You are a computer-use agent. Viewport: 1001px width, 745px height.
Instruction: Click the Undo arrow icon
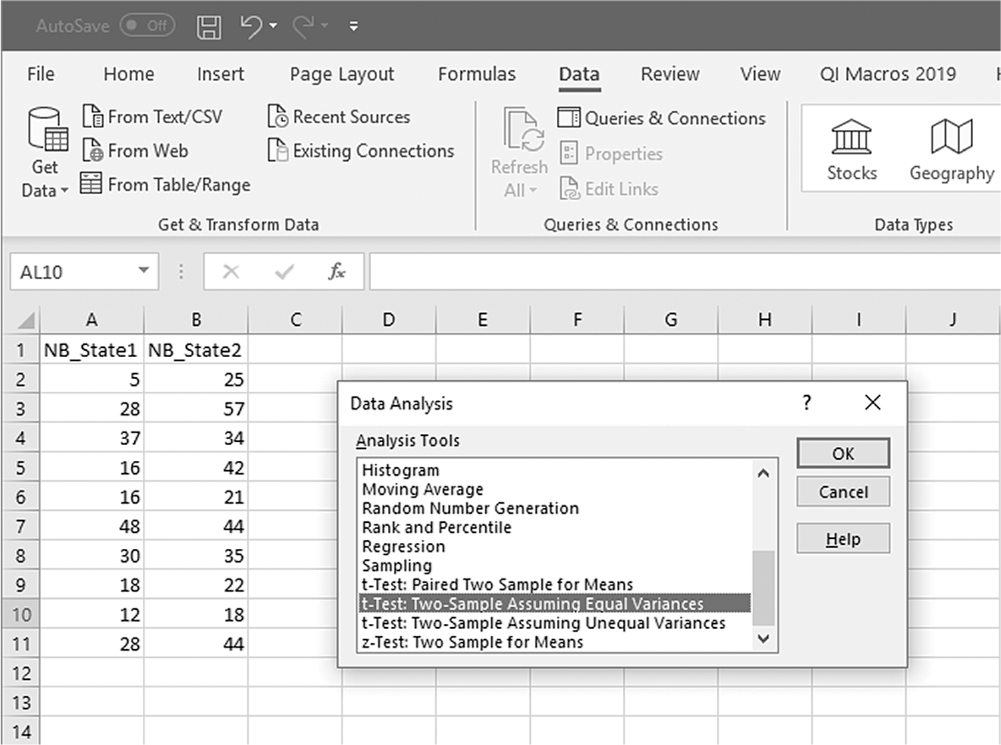[251, 26]
